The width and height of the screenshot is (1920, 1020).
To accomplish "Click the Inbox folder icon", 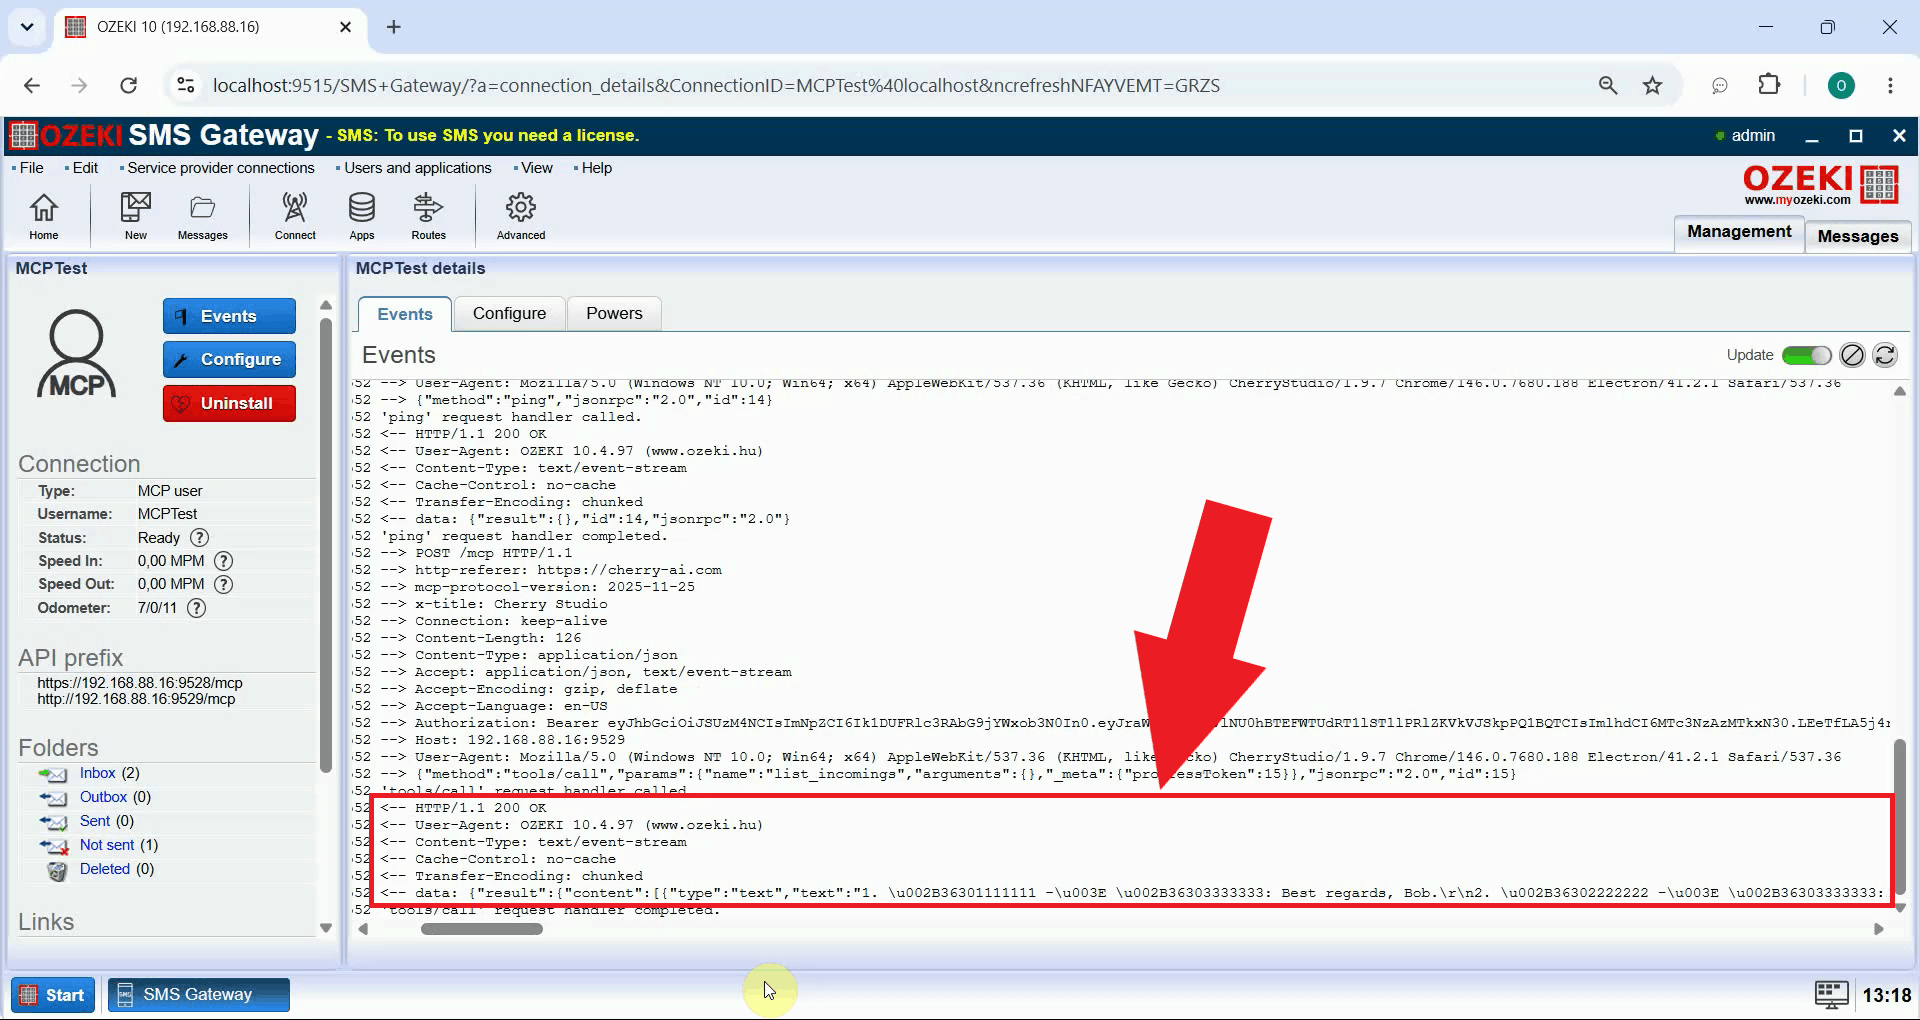I will 53,774.
